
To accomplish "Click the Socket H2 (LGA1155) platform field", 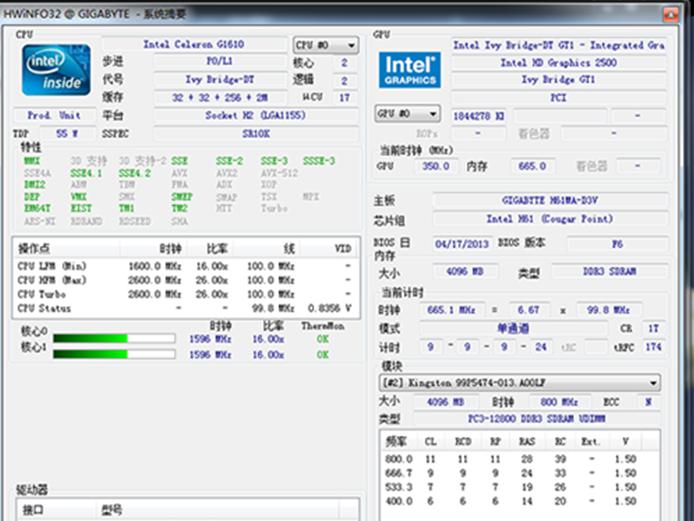I will tap(256, 116).
